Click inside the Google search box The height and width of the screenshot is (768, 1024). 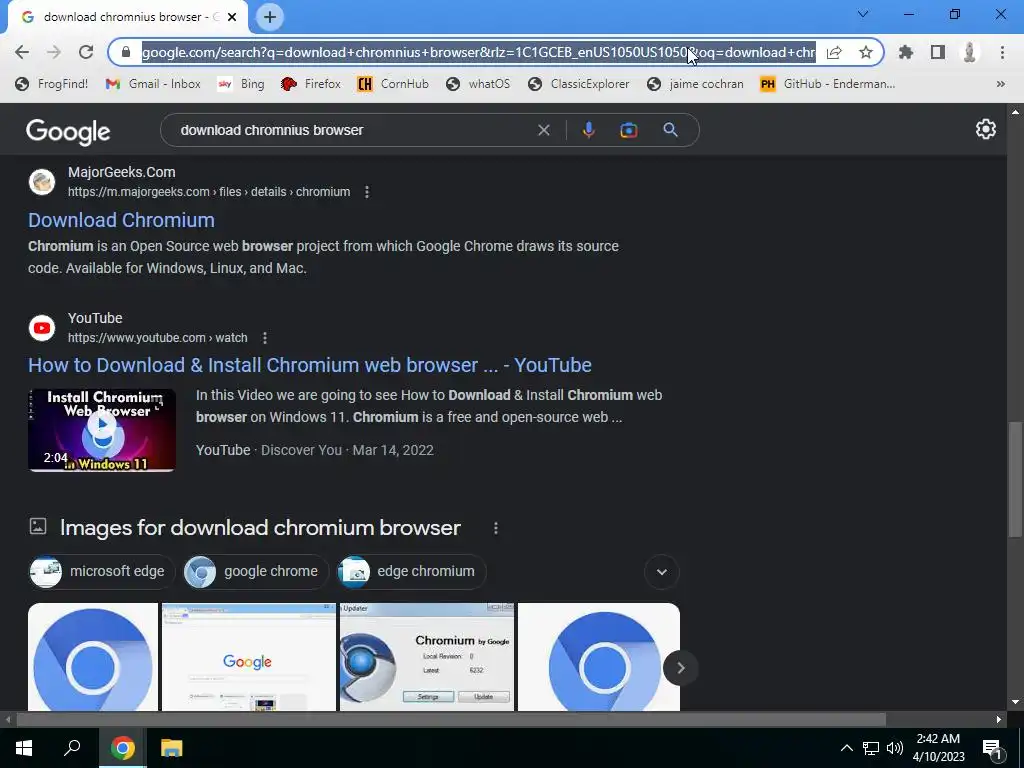353,130
